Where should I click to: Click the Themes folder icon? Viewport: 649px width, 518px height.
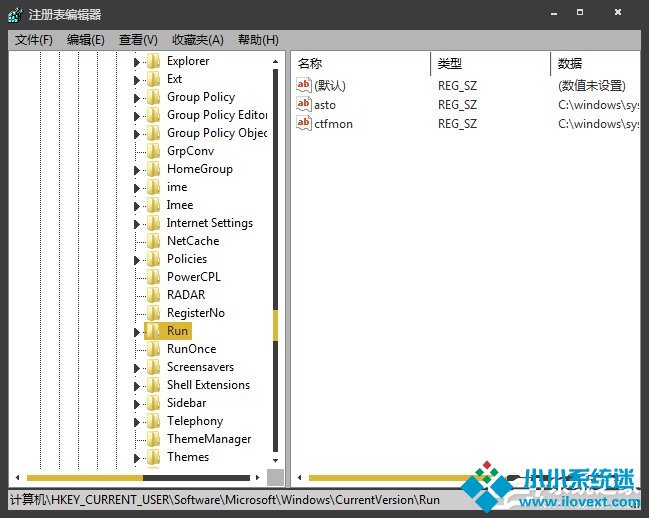pyautogui.click(x=154, y=457)
